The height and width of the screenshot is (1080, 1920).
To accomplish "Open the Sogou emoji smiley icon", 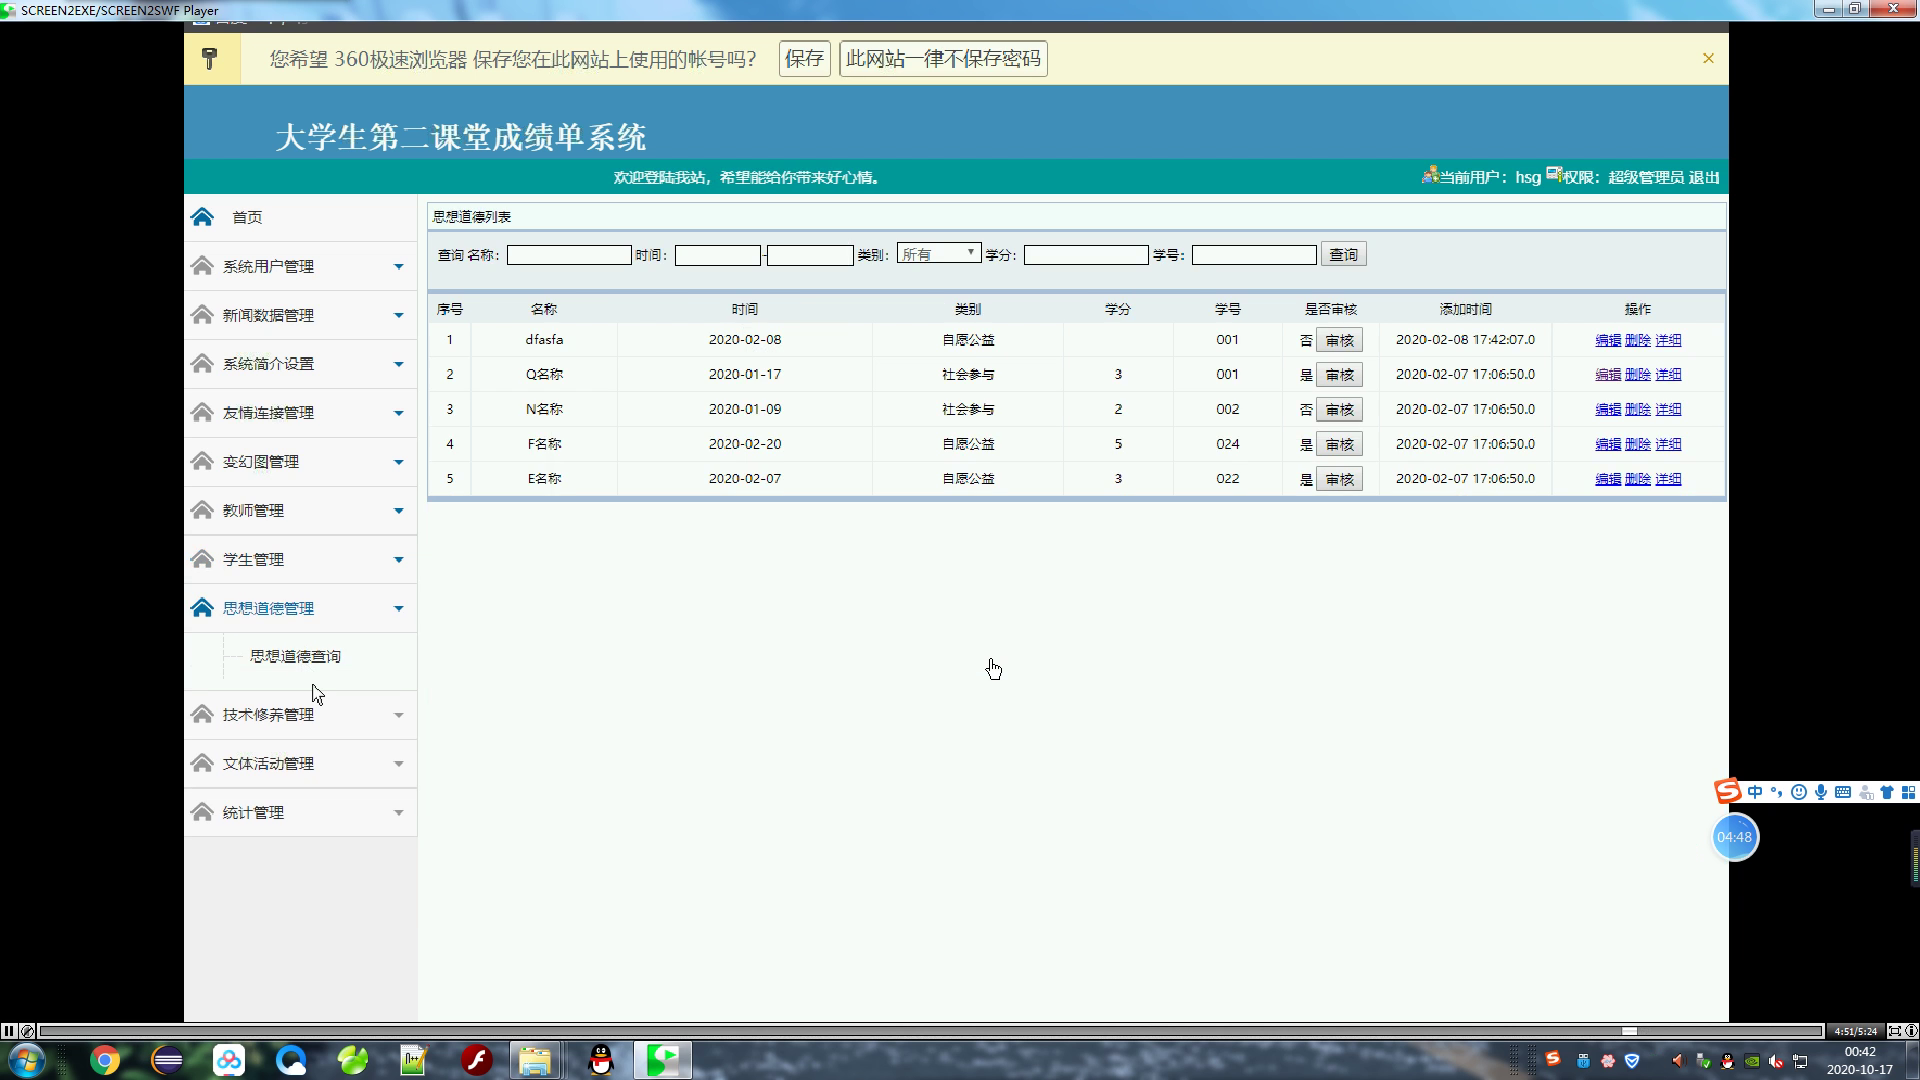I will pos(1799,792).
